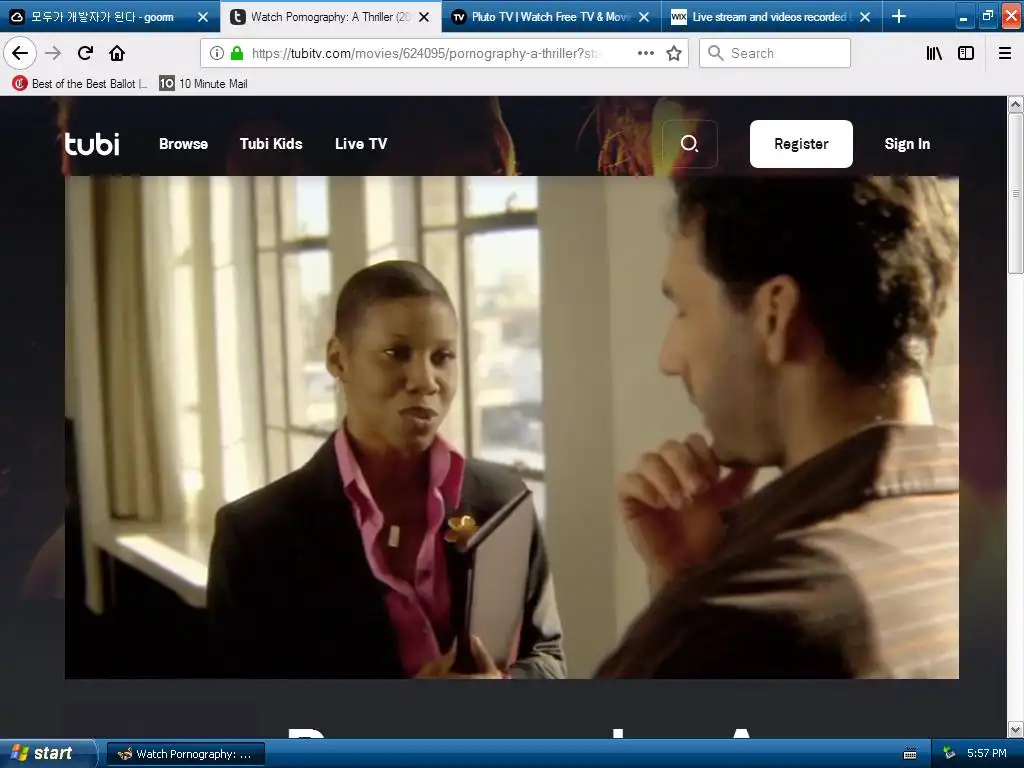Click the keyboard icon in system tray

click(910, 754)
